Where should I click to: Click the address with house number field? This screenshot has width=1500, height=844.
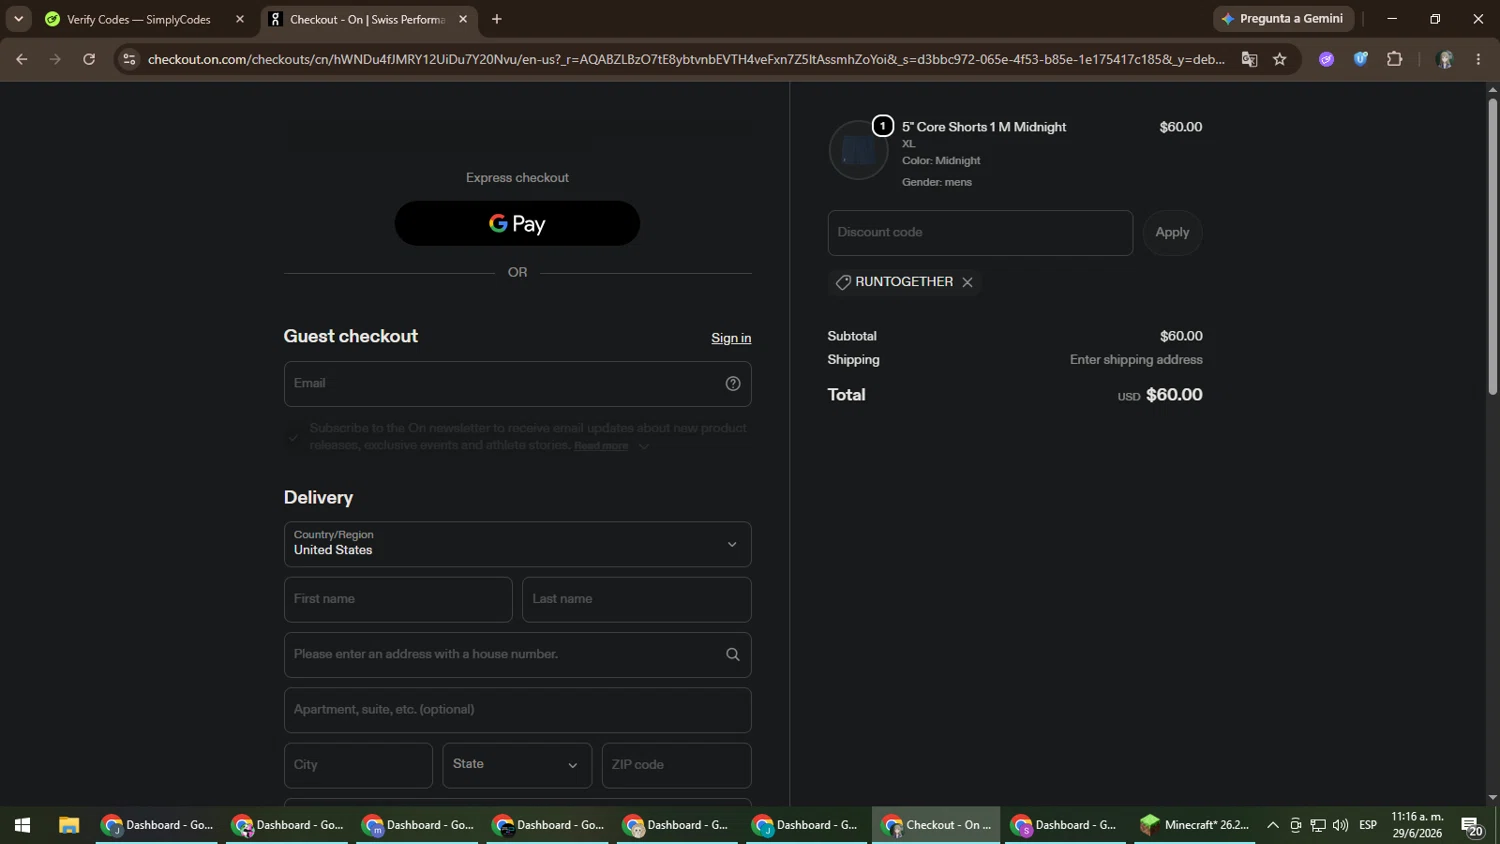(517, 655)
